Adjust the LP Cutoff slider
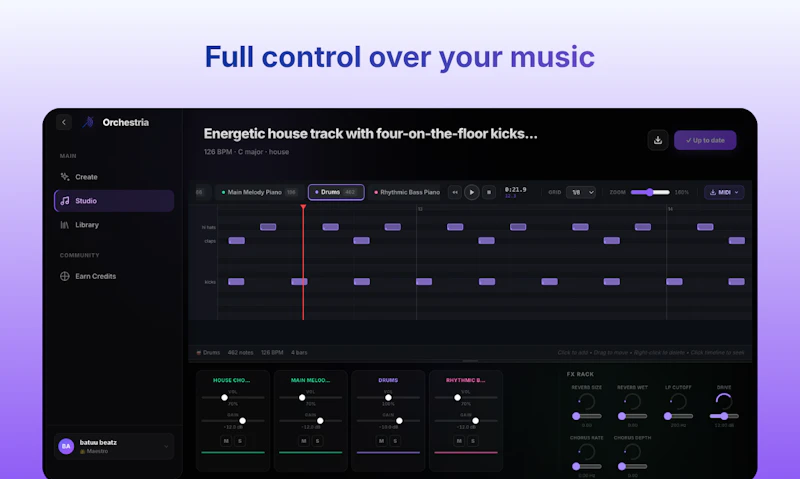Screen dimensions: 800x479 (678, 416)
